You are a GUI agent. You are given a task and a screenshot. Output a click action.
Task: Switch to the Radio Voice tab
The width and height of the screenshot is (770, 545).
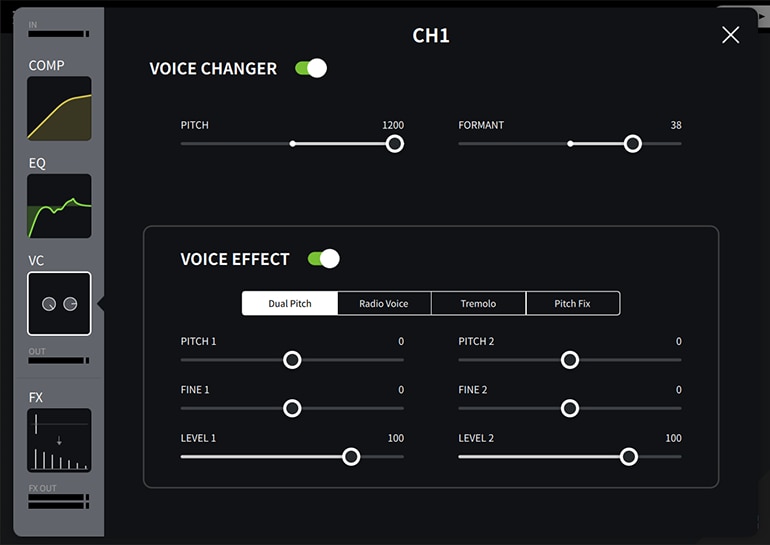pos(384,303)
